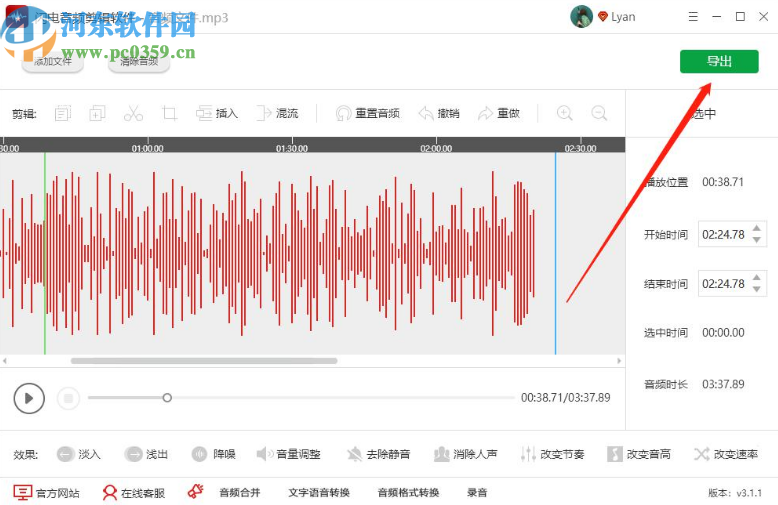This screenshot has width=778, height=505.
Task: Open Audio Format Conversion (音频格式转换)
Action: tap(408, 493)
